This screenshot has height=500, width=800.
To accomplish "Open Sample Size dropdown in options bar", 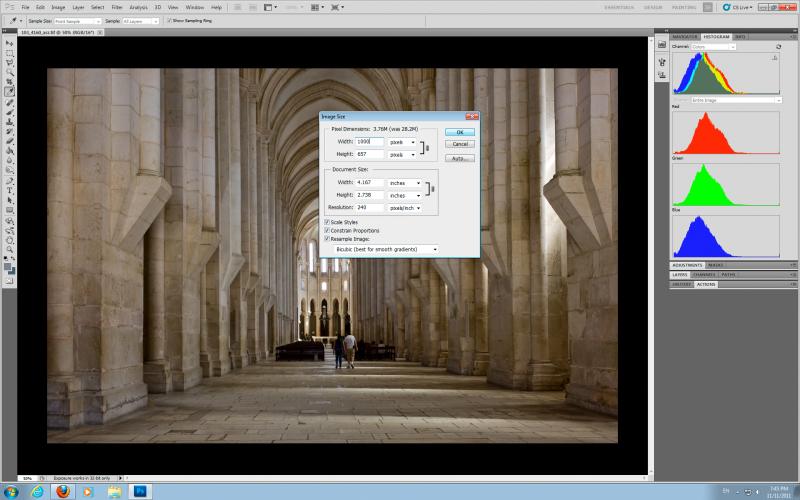I will tap(78, 21).
